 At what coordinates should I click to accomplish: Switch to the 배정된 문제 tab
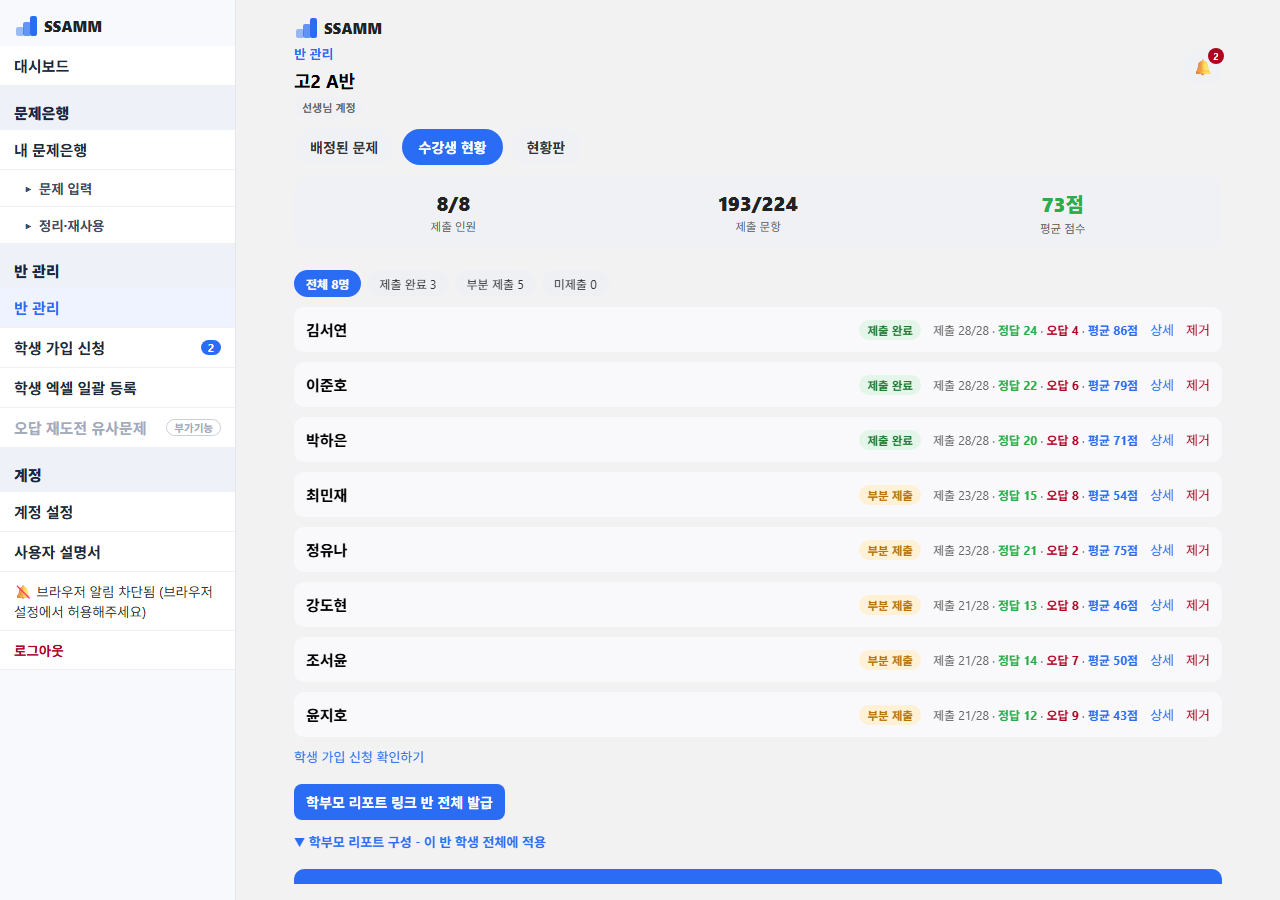pos(344,147)
